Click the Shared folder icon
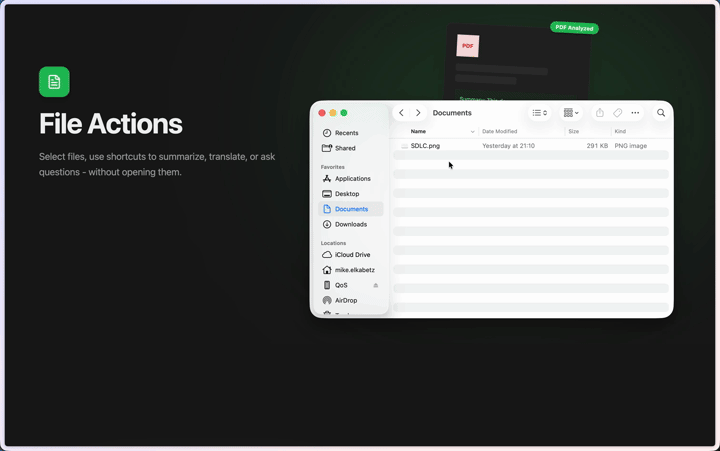Viewport: 720px width, 451px height. [x=327, y=148]
